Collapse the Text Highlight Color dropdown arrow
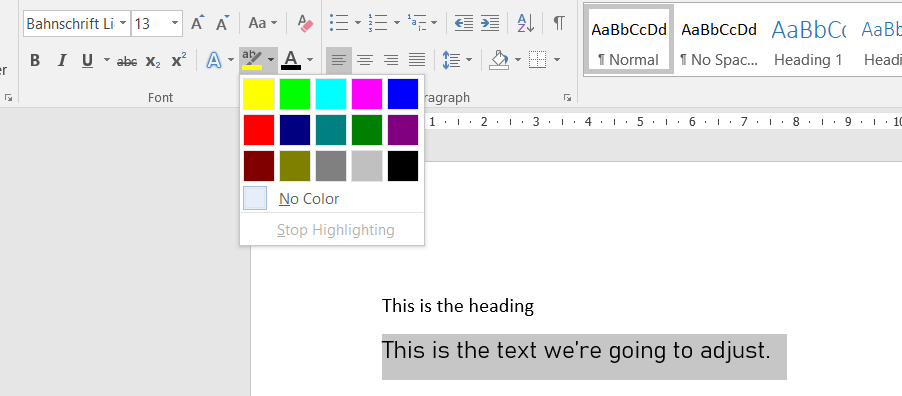The image size is (902, 396). click(271, 60)
